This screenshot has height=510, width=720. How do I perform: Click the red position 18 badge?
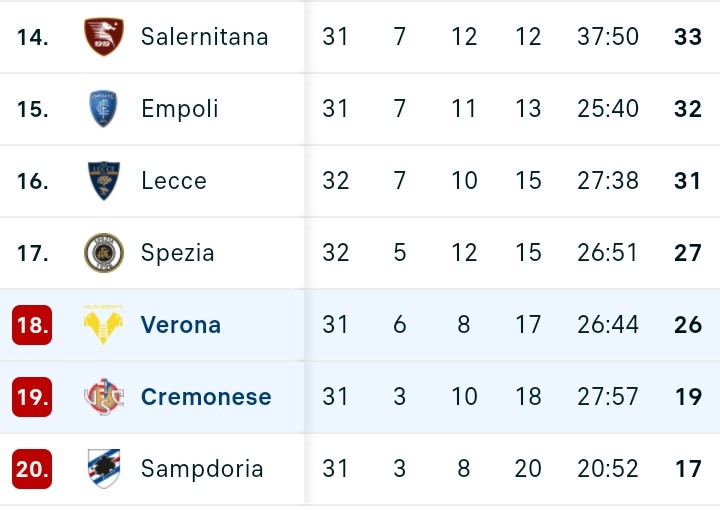pos(32,325)
